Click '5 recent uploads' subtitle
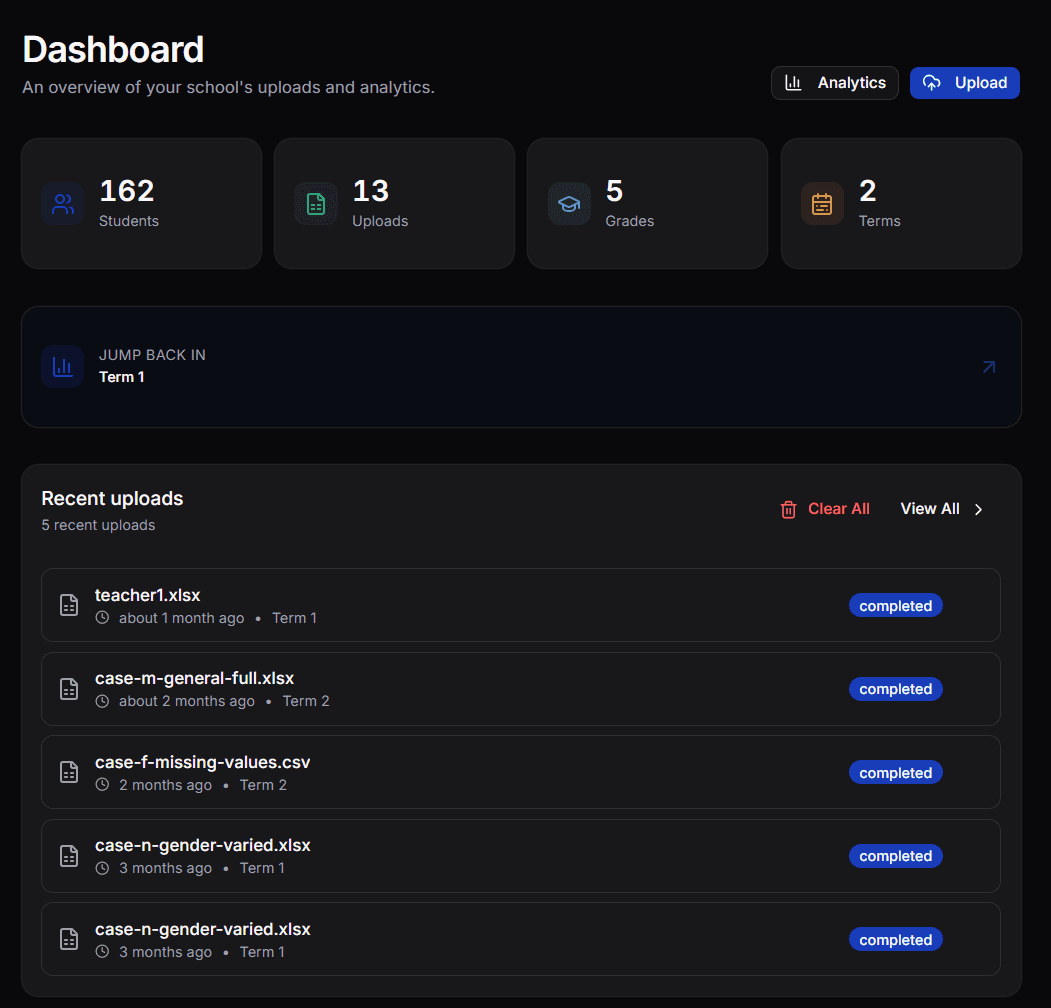1051x1008 pixels. 98,525
